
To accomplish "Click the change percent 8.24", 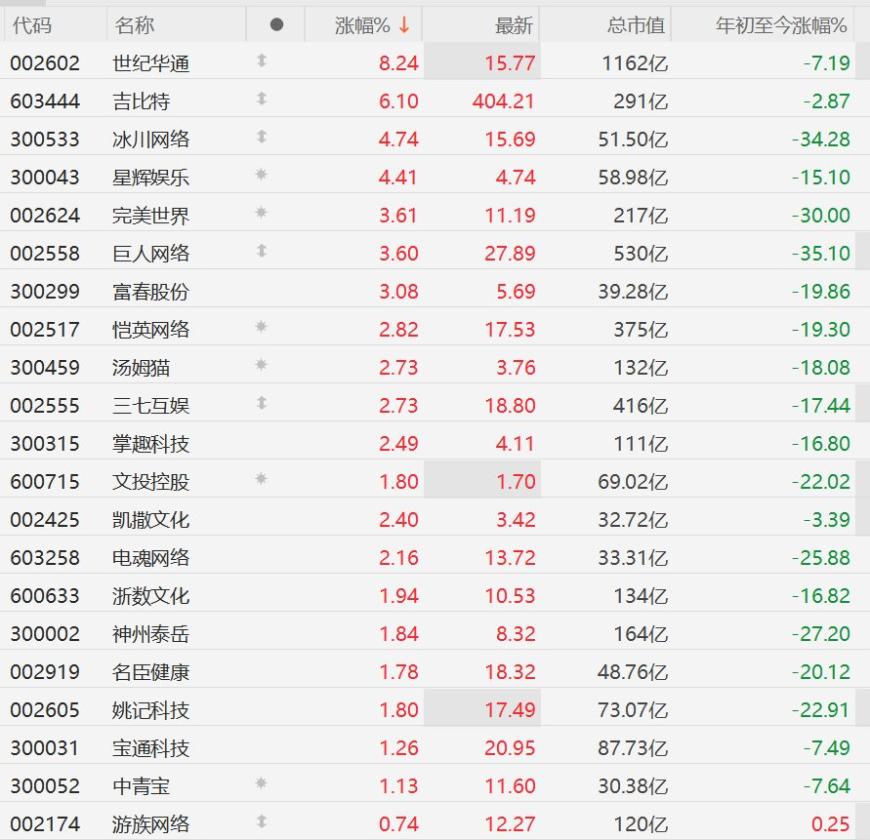I will (x=398, y=63).
